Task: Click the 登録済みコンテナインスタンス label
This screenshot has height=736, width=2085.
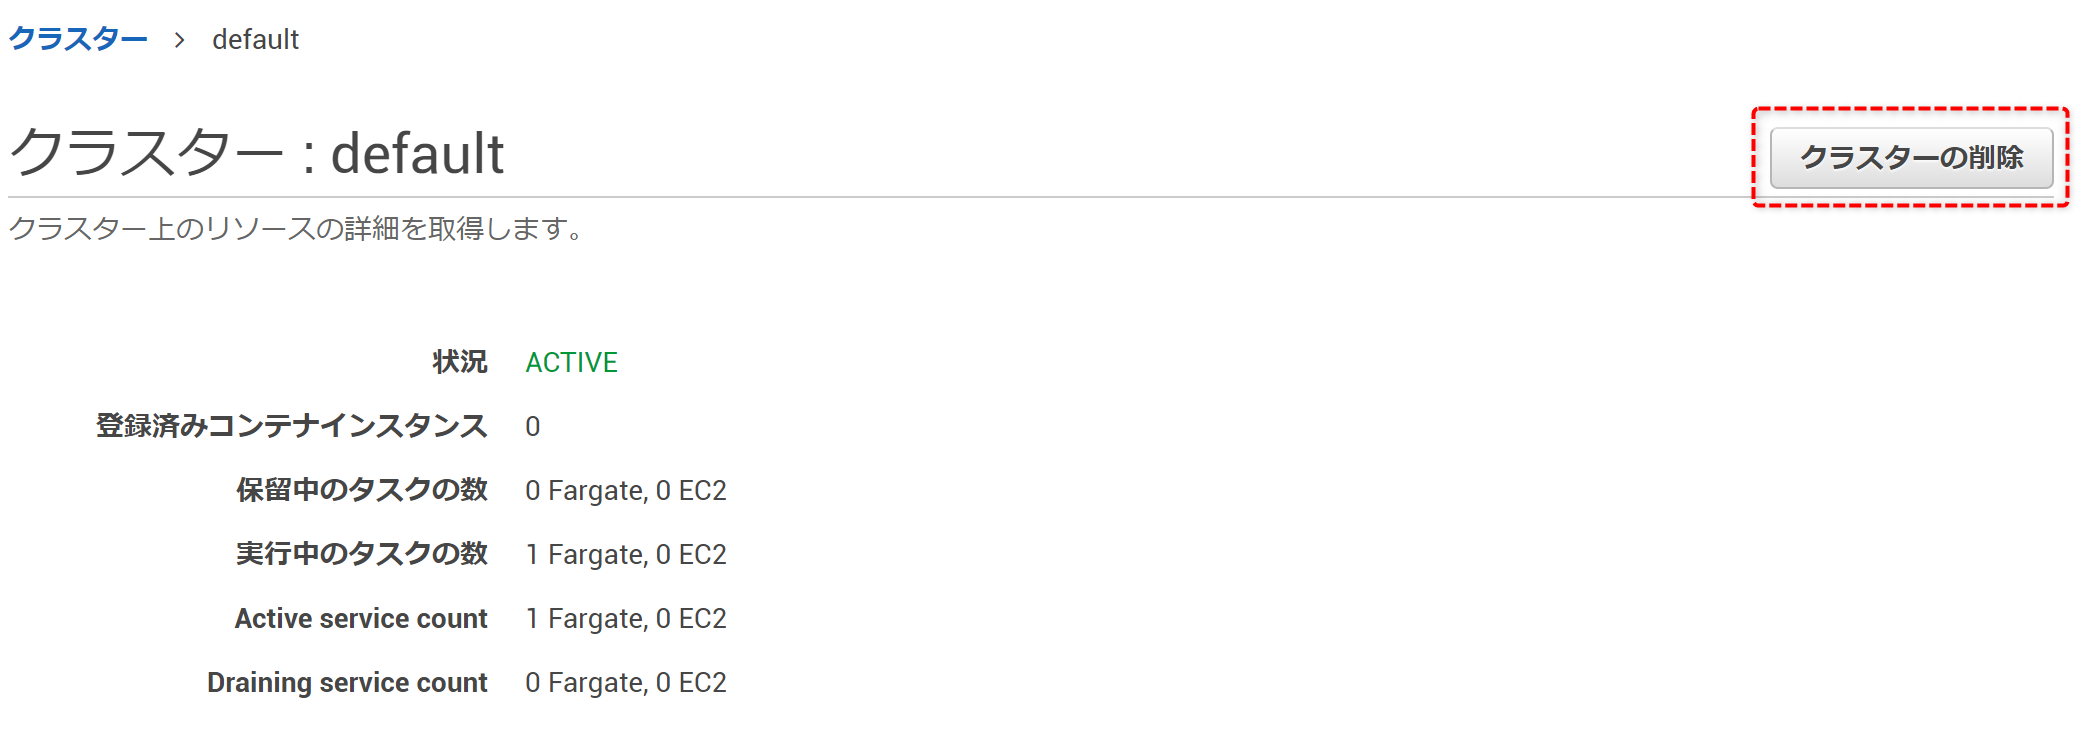Action: coord(291,426)
